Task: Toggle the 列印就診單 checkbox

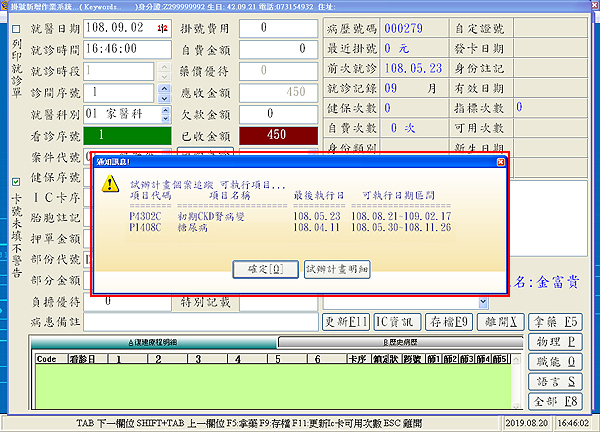Action: (x=14, y=27)
